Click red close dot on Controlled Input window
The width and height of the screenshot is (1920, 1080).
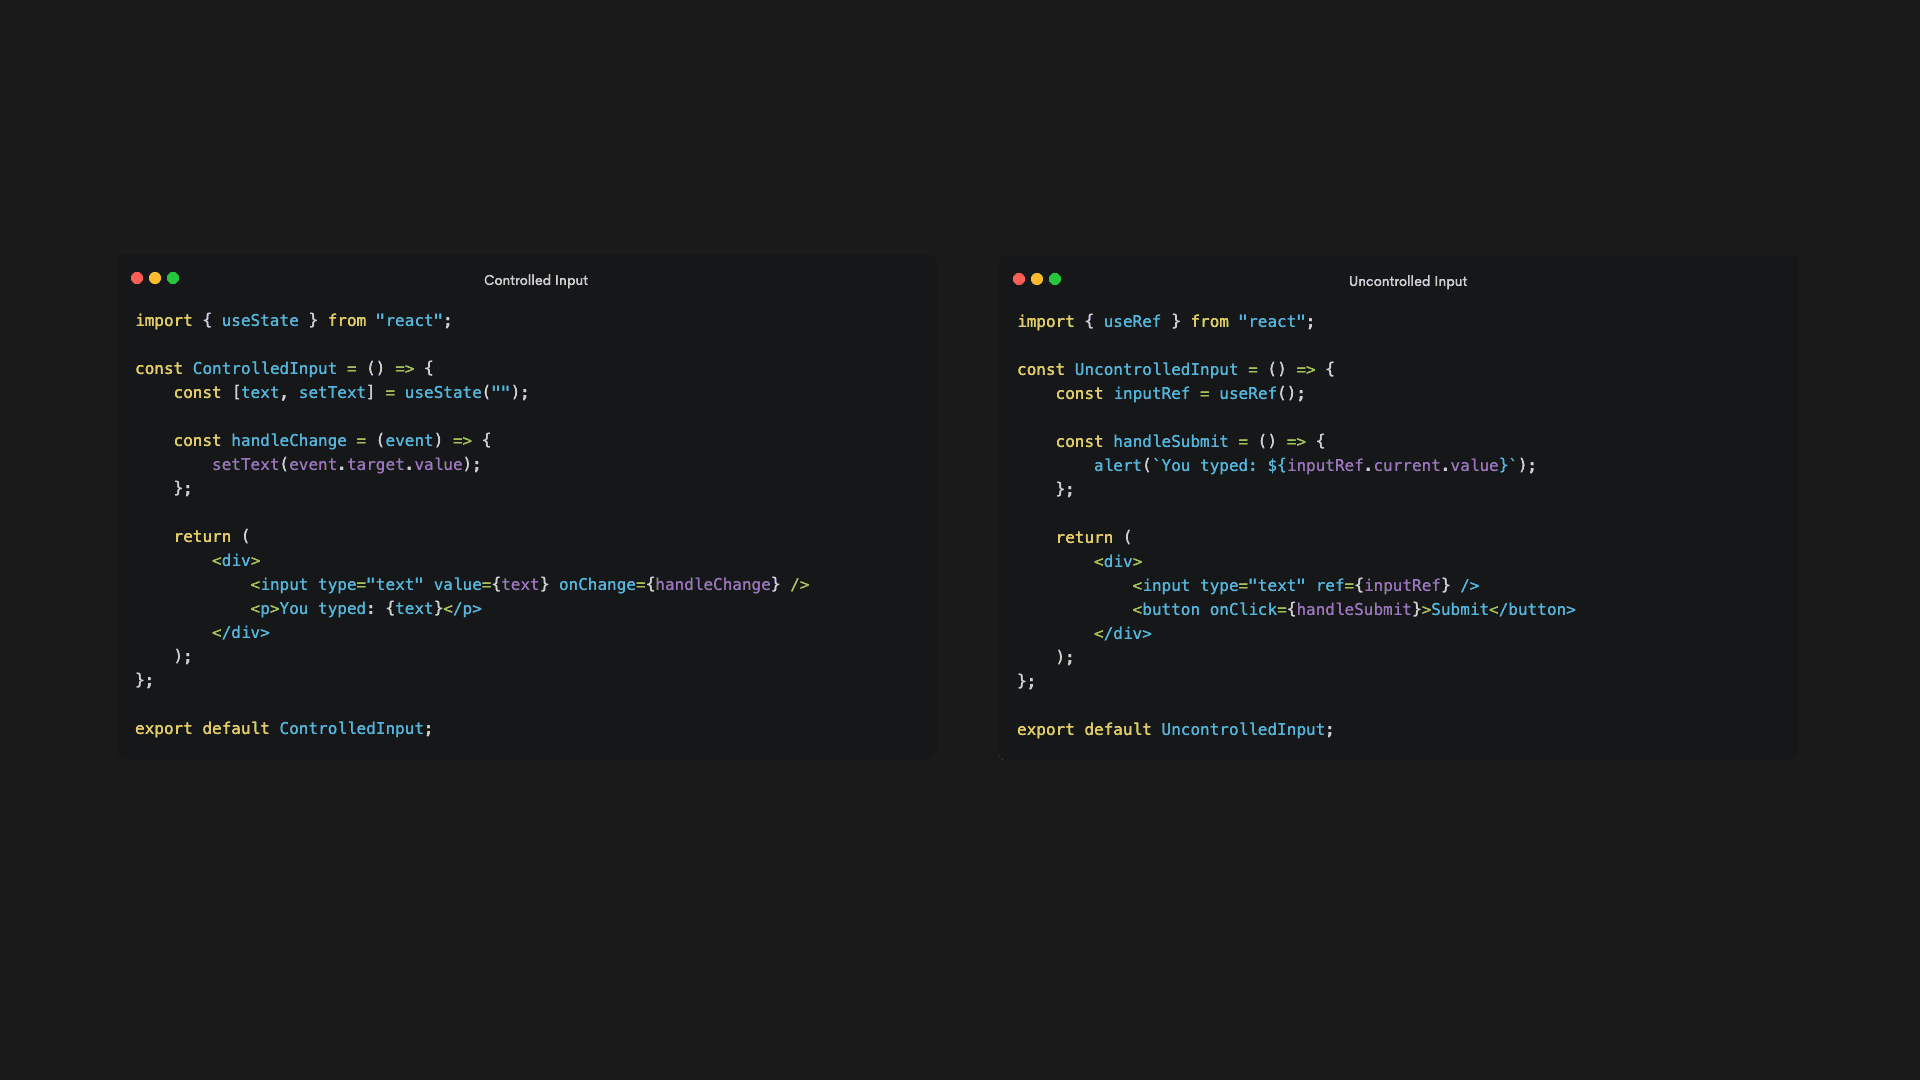137,278
